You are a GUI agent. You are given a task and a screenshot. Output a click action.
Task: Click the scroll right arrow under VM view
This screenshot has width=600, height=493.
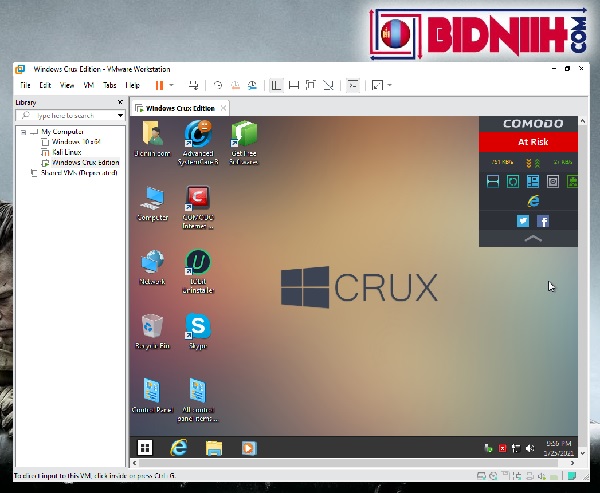click(x=572, y=463)
